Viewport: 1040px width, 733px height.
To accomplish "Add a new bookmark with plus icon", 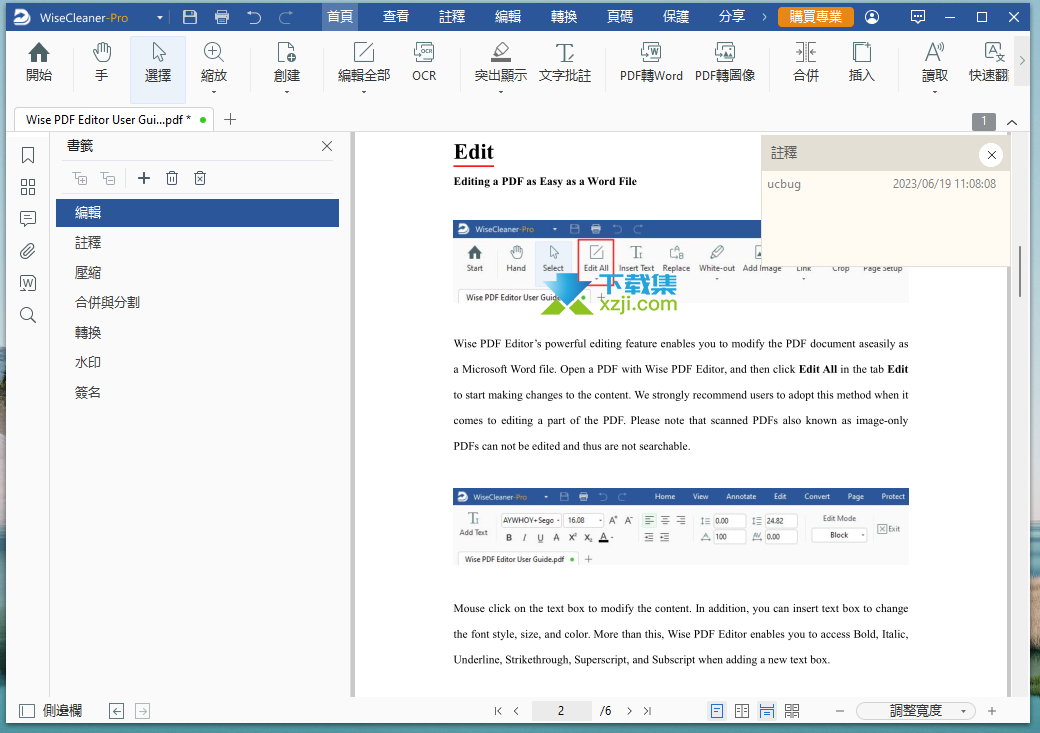I will 144,178.
